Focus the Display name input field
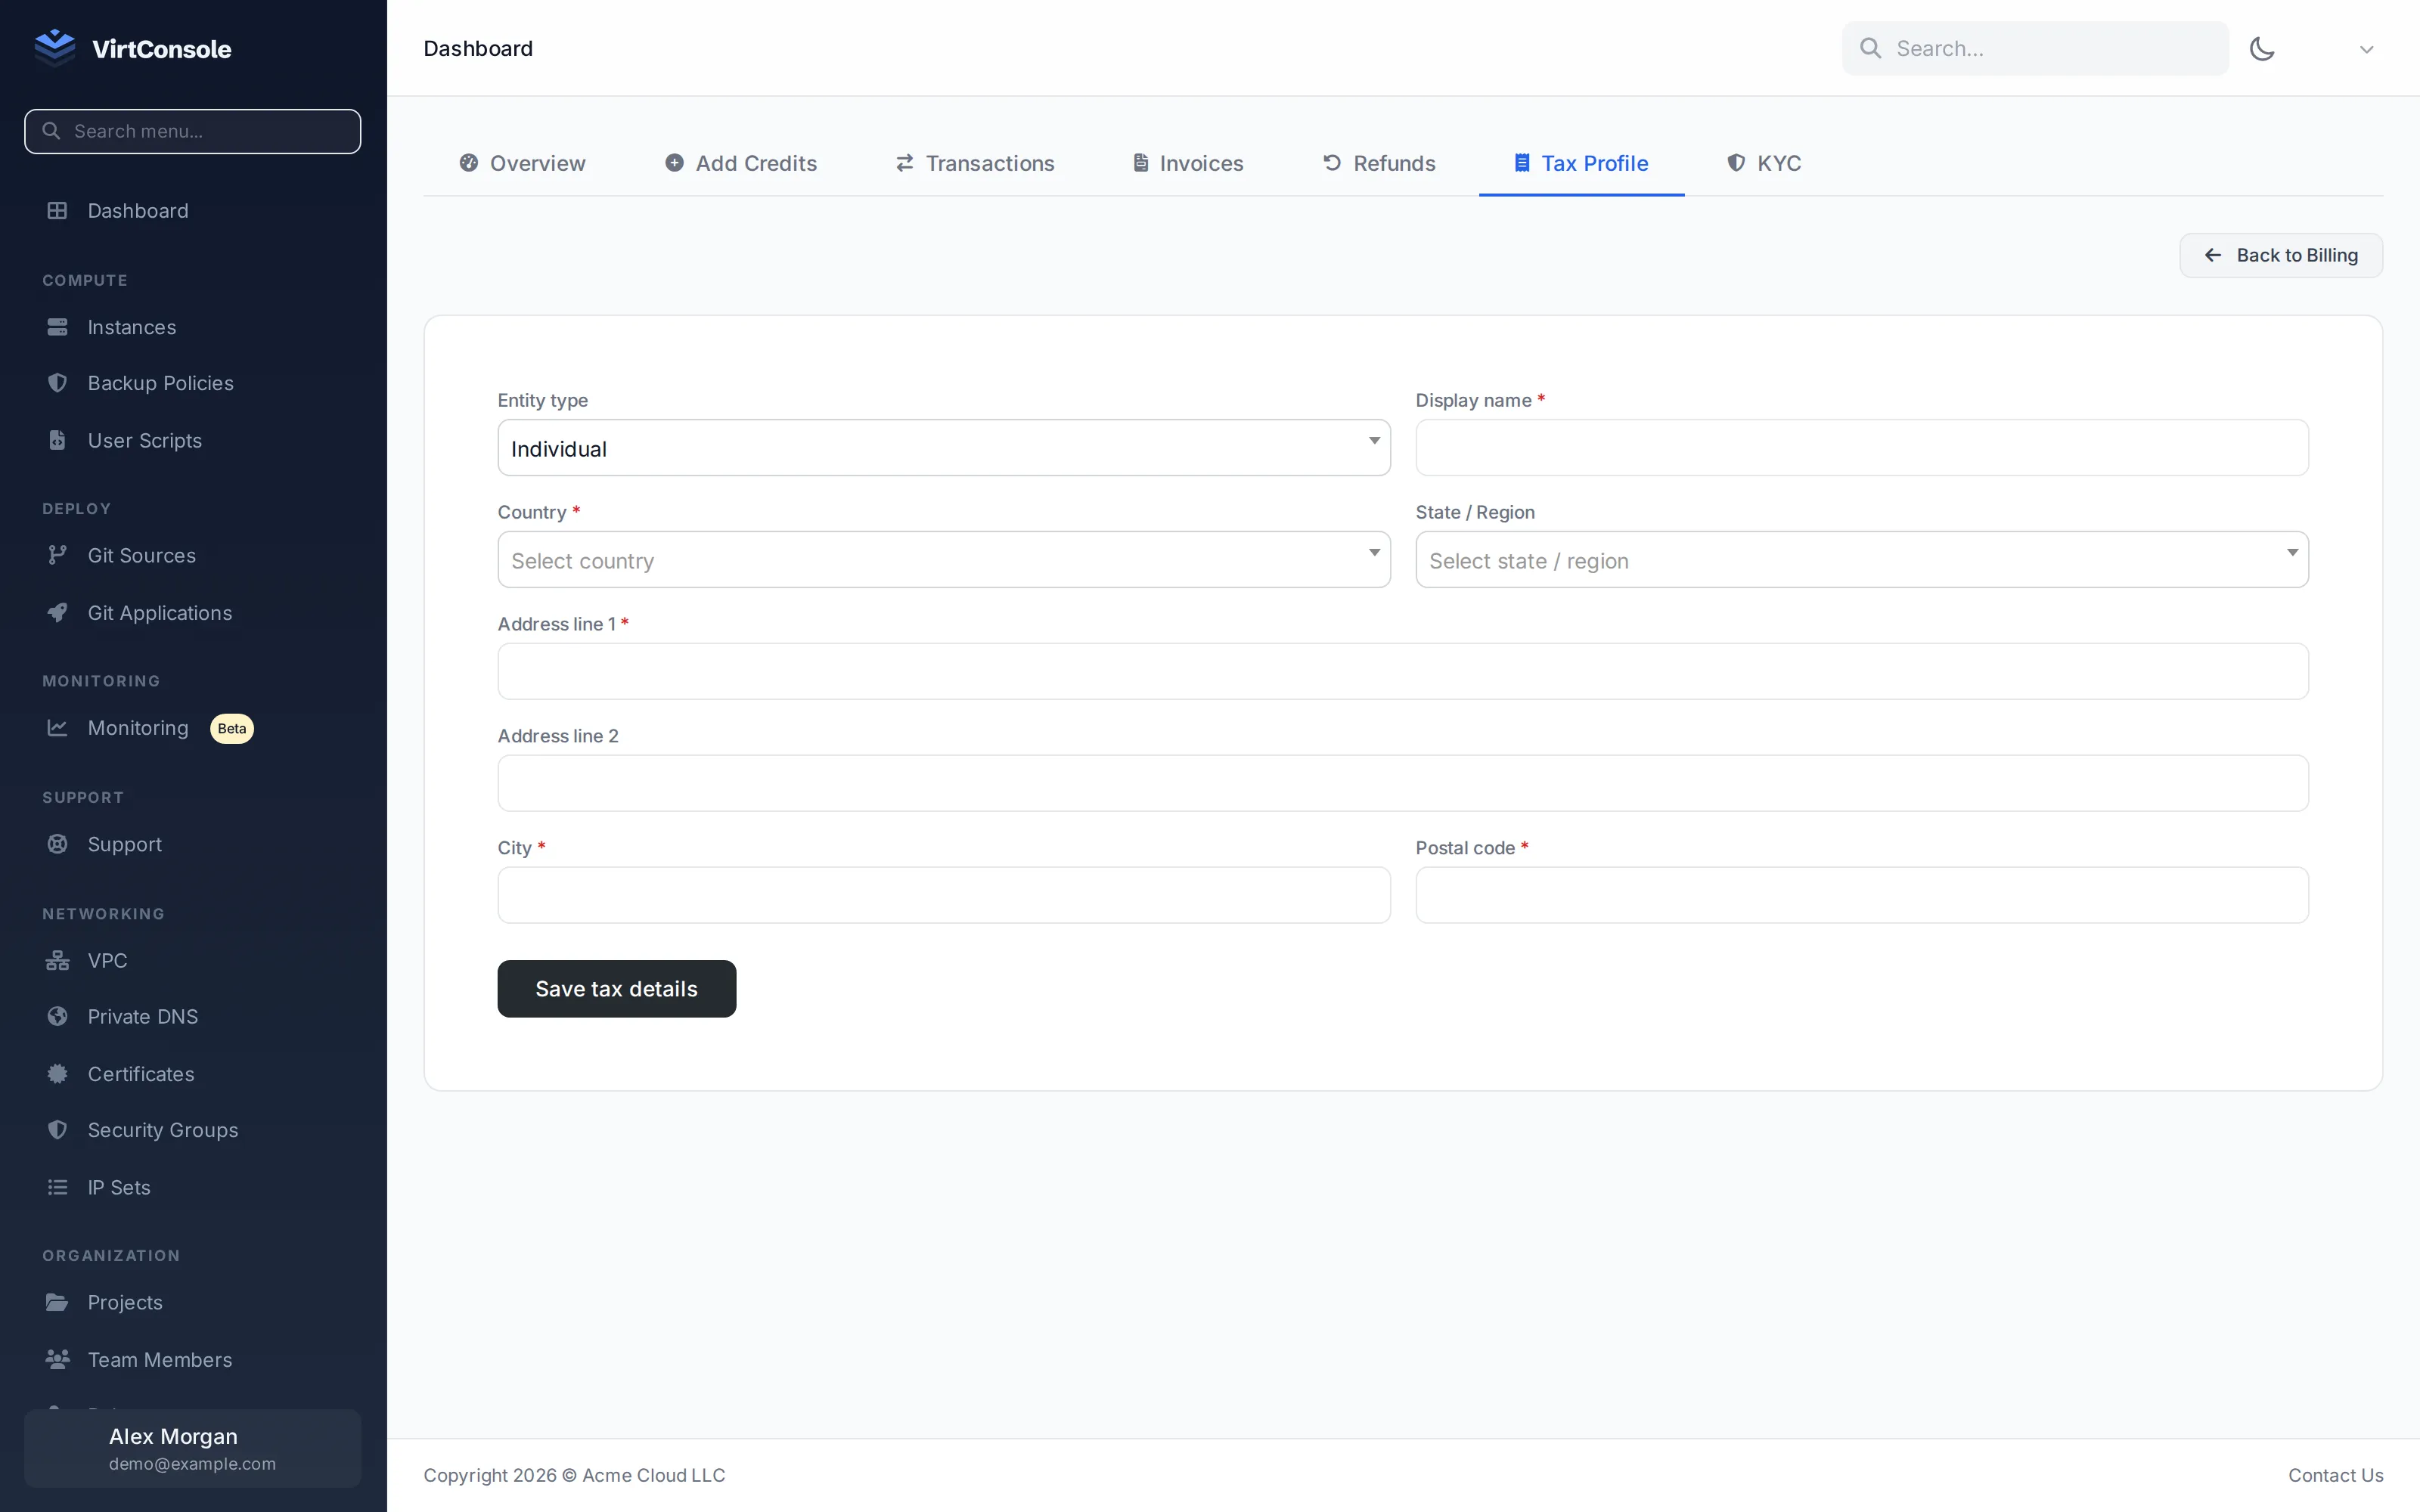 point(1862,448)
